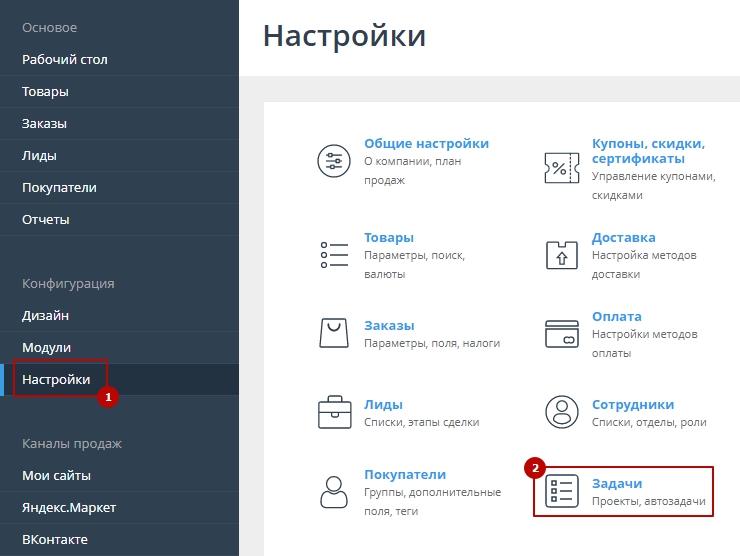Open Рабочий стол in the sidebar

pyautogui.click(x=65, y=59)
